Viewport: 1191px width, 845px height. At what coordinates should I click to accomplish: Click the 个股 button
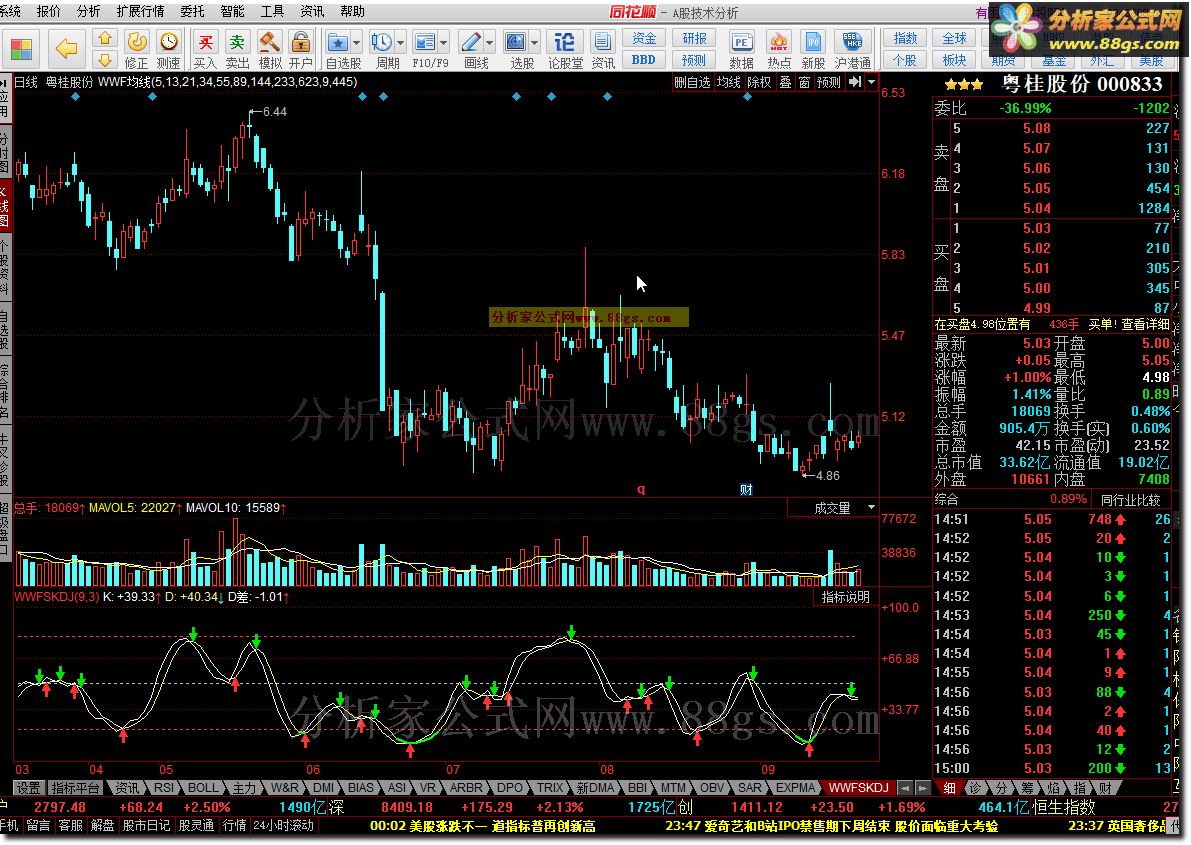pos(905,59)
